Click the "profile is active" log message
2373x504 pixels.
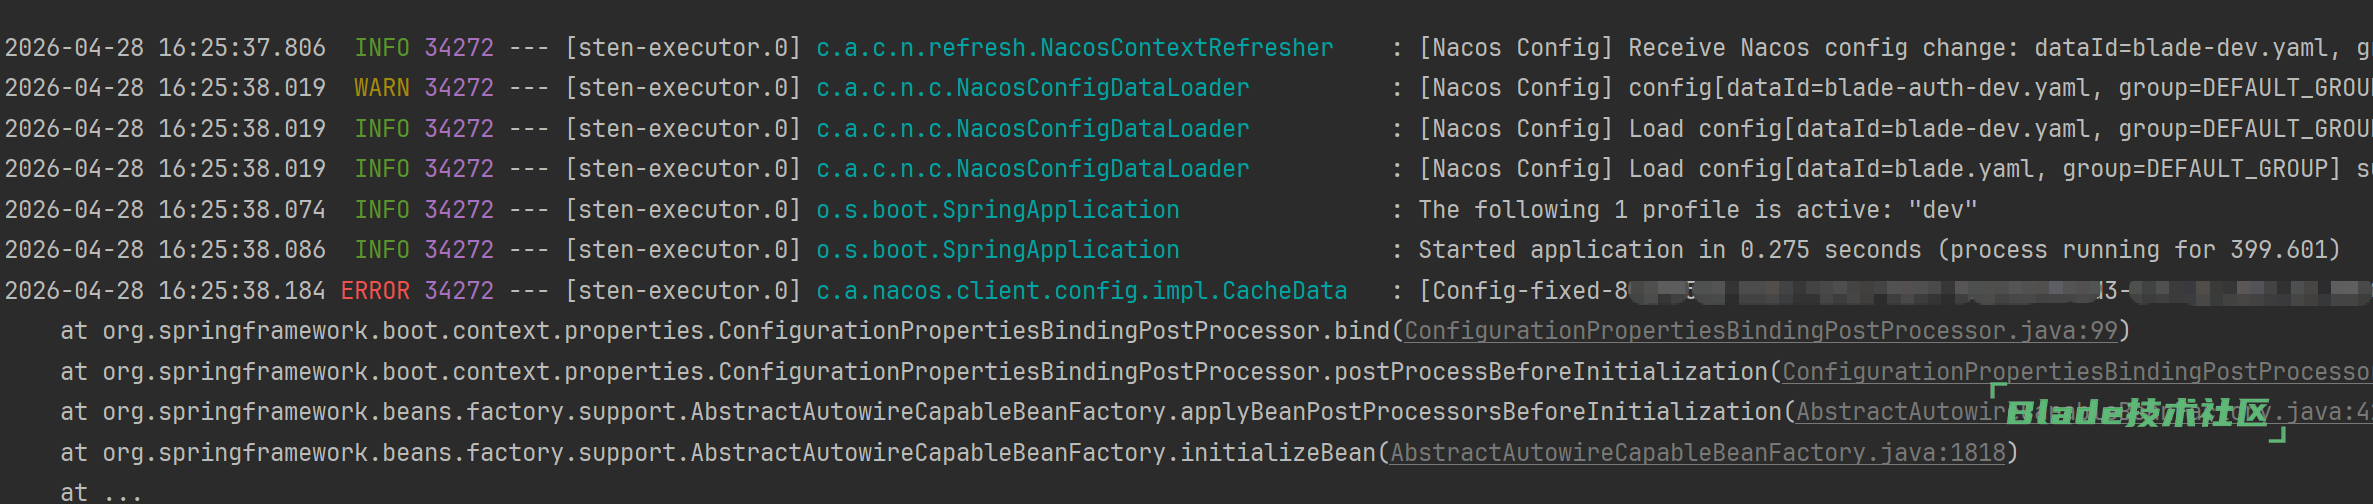pos(1697,210)
